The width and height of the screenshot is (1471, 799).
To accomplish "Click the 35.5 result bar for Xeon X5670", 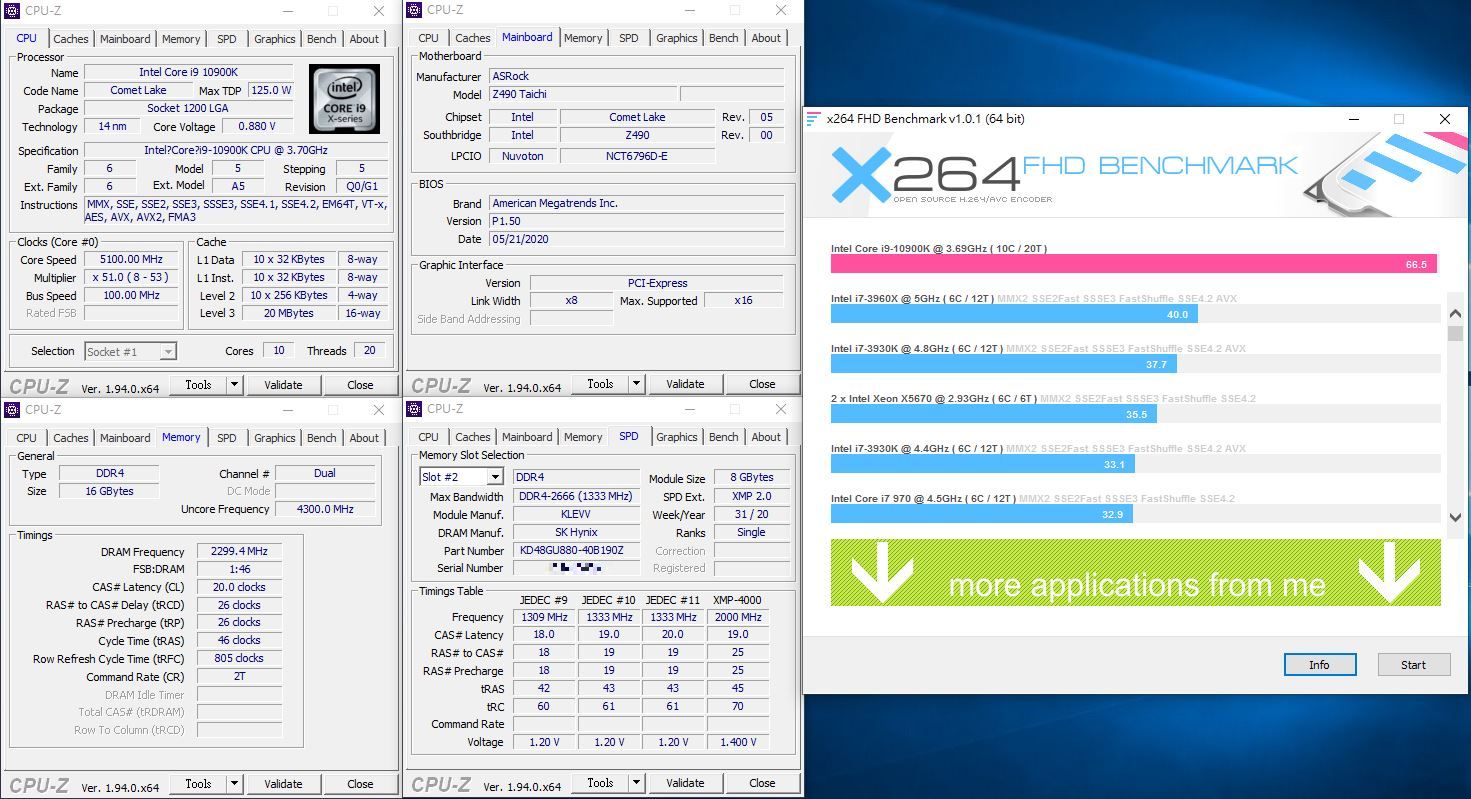I will click(994, 414).
